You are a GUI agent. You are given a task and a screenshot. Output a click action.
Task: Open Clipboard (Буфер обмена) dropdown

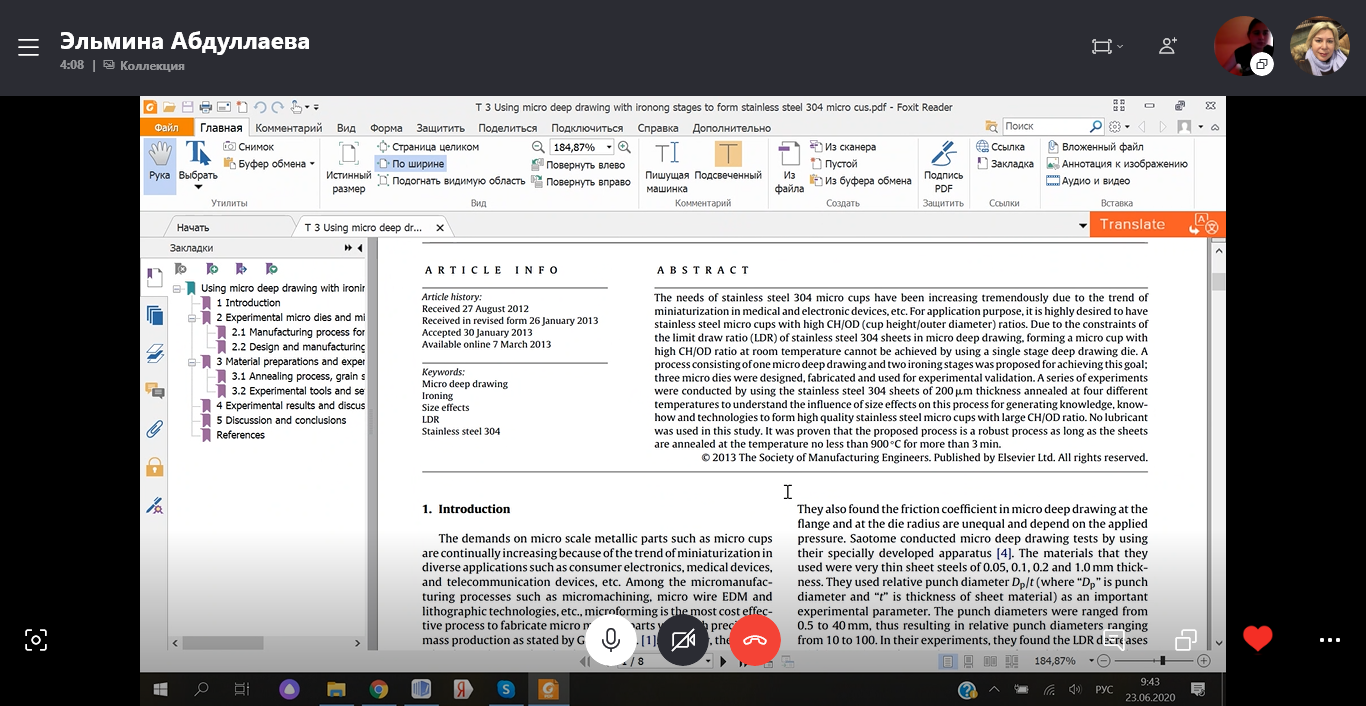click(312, 164)
